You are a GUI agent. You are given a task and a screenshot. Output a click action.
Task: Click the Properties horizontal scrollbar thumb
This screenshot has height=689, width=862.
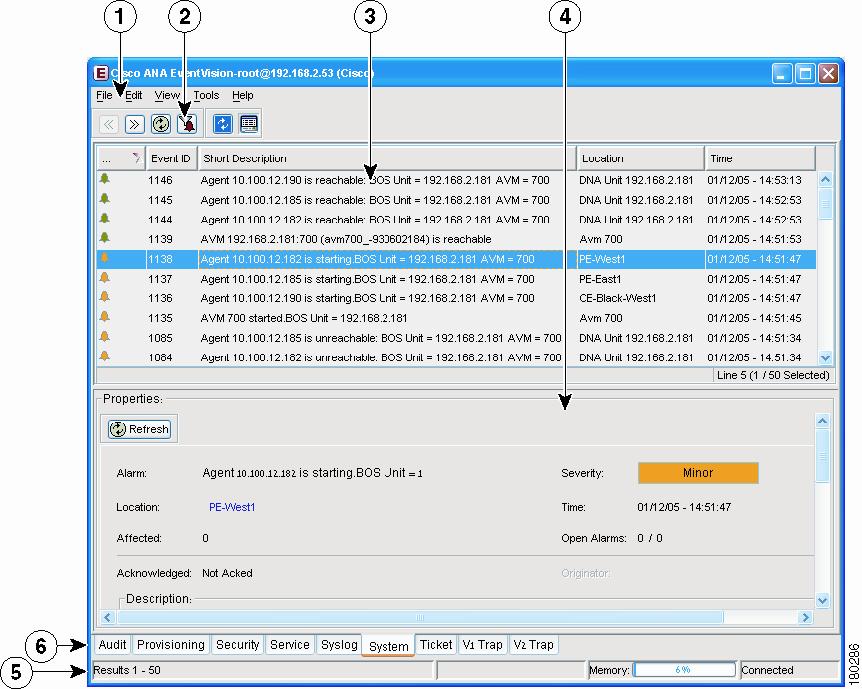point(420,617)
